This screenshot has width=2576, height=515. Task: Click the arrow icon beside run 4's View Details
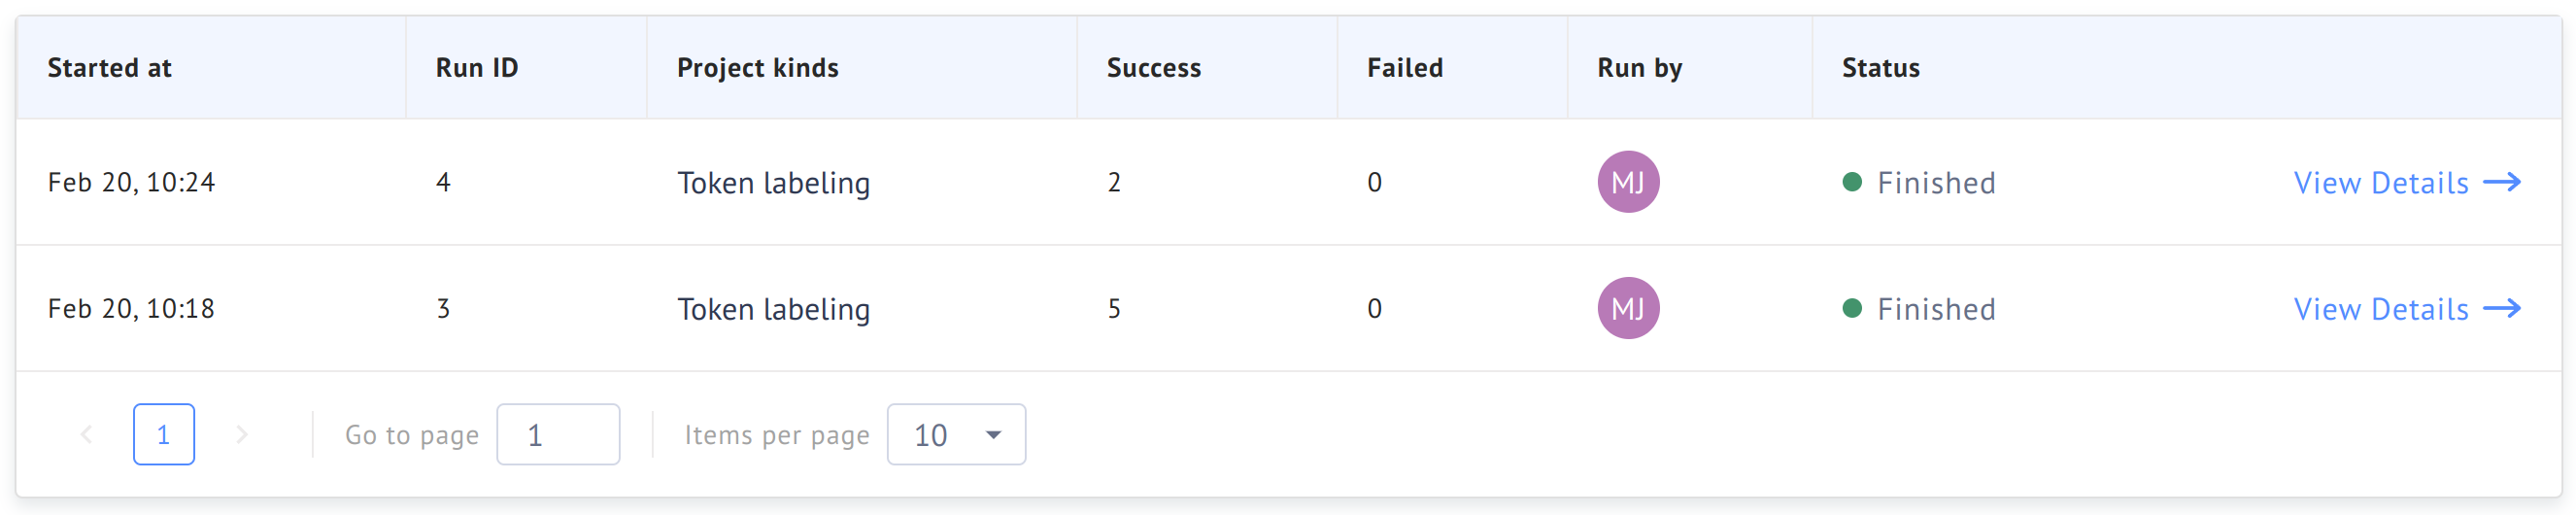2501,182
